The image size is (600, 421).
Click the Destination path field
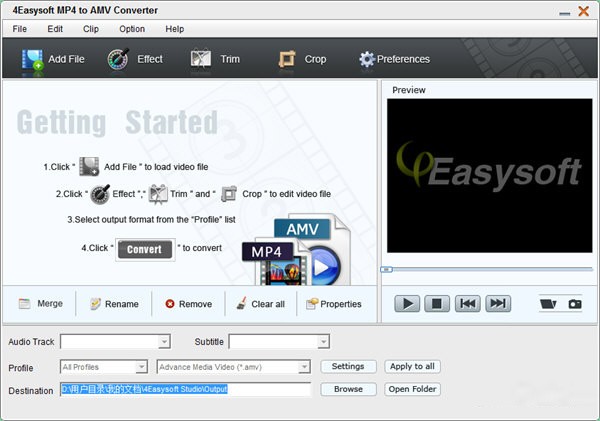pos(186,390)
